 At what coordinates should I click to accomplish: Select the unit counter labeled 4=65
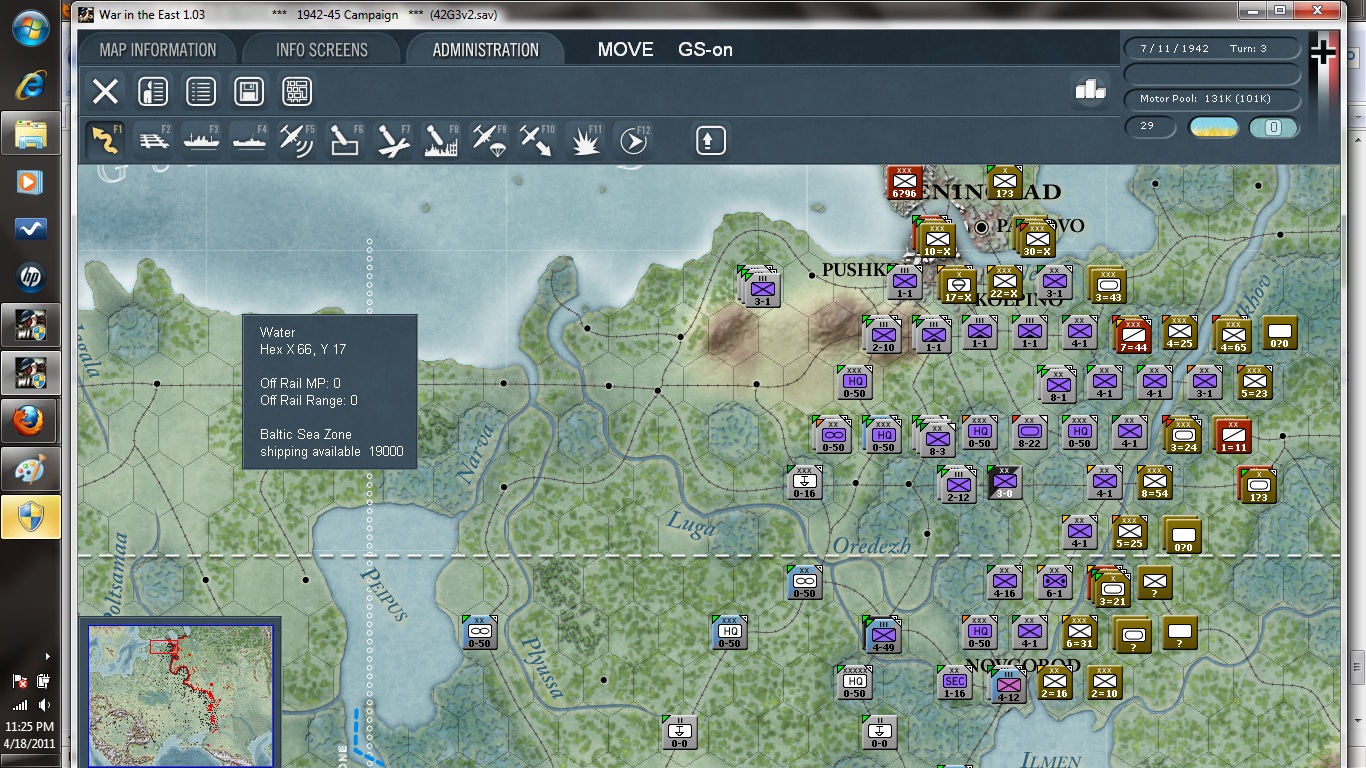pyautogui.click(x=1232, y=336)
